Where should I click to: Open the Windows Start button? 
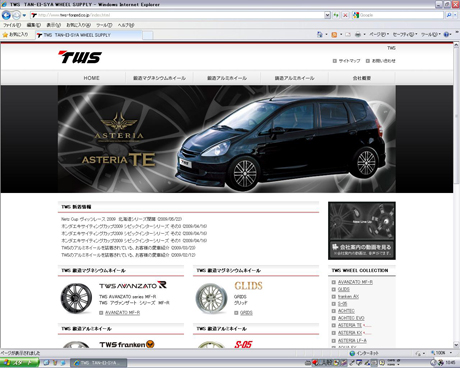19,363
